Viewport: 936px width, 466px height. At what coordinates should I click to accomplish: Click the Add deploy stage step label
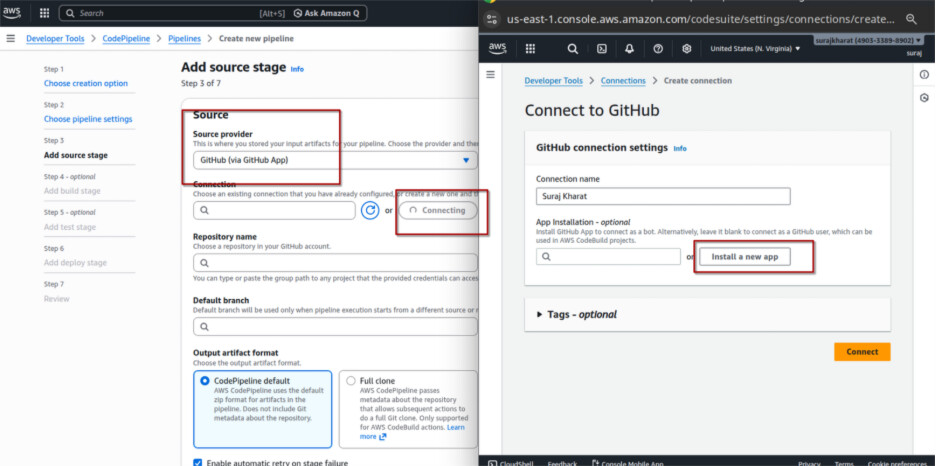[75, 263]
